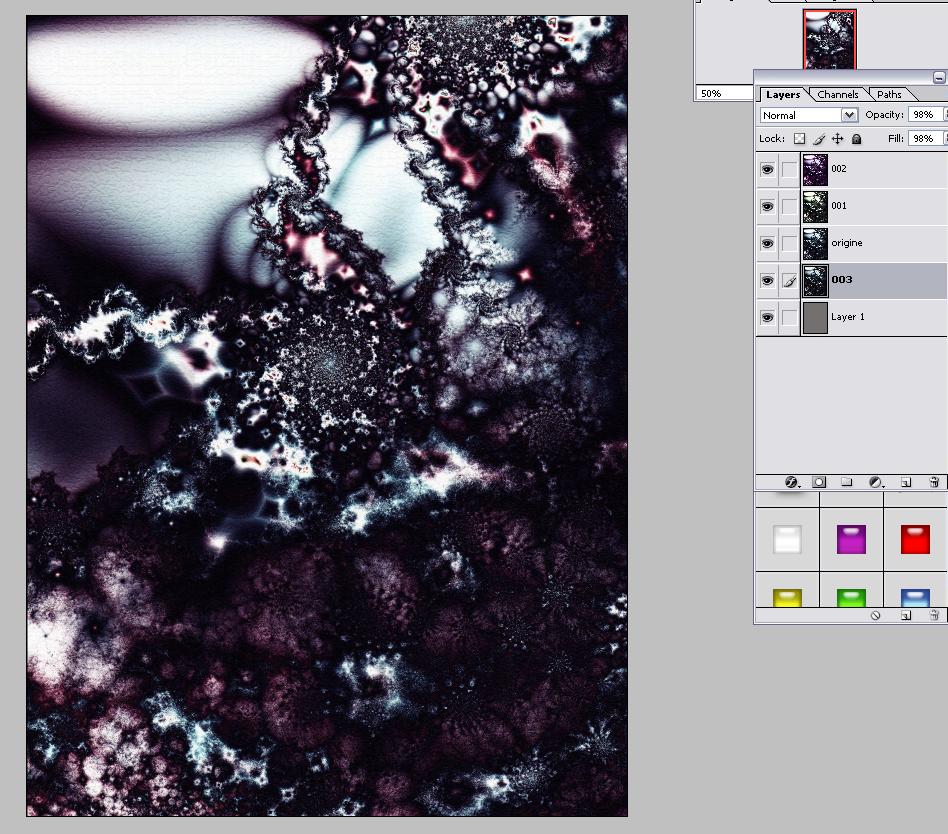Add a layer mask to layer 003
The width and height of the screenshot is (948, 834).
[818, 482]
